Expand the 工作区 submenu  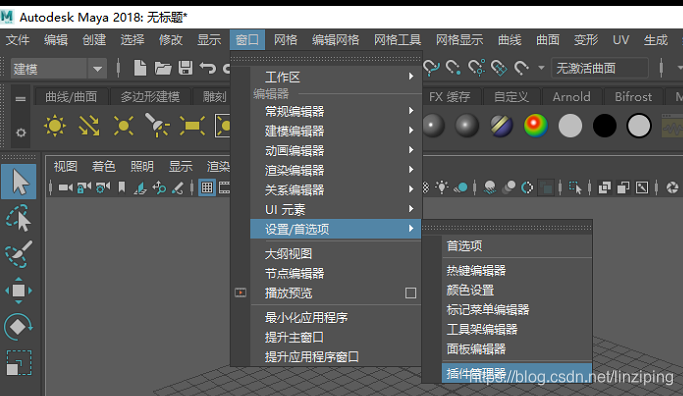[335, 77]
